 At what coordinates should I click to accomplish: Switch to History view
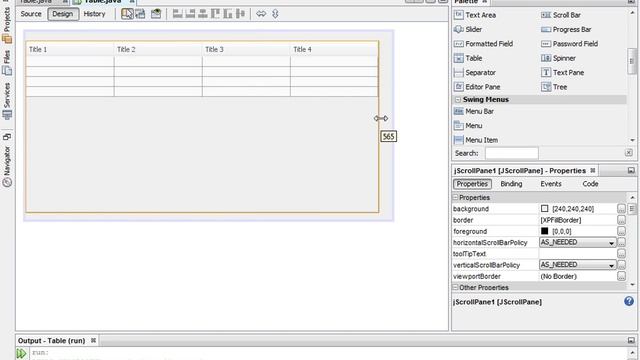94,14
